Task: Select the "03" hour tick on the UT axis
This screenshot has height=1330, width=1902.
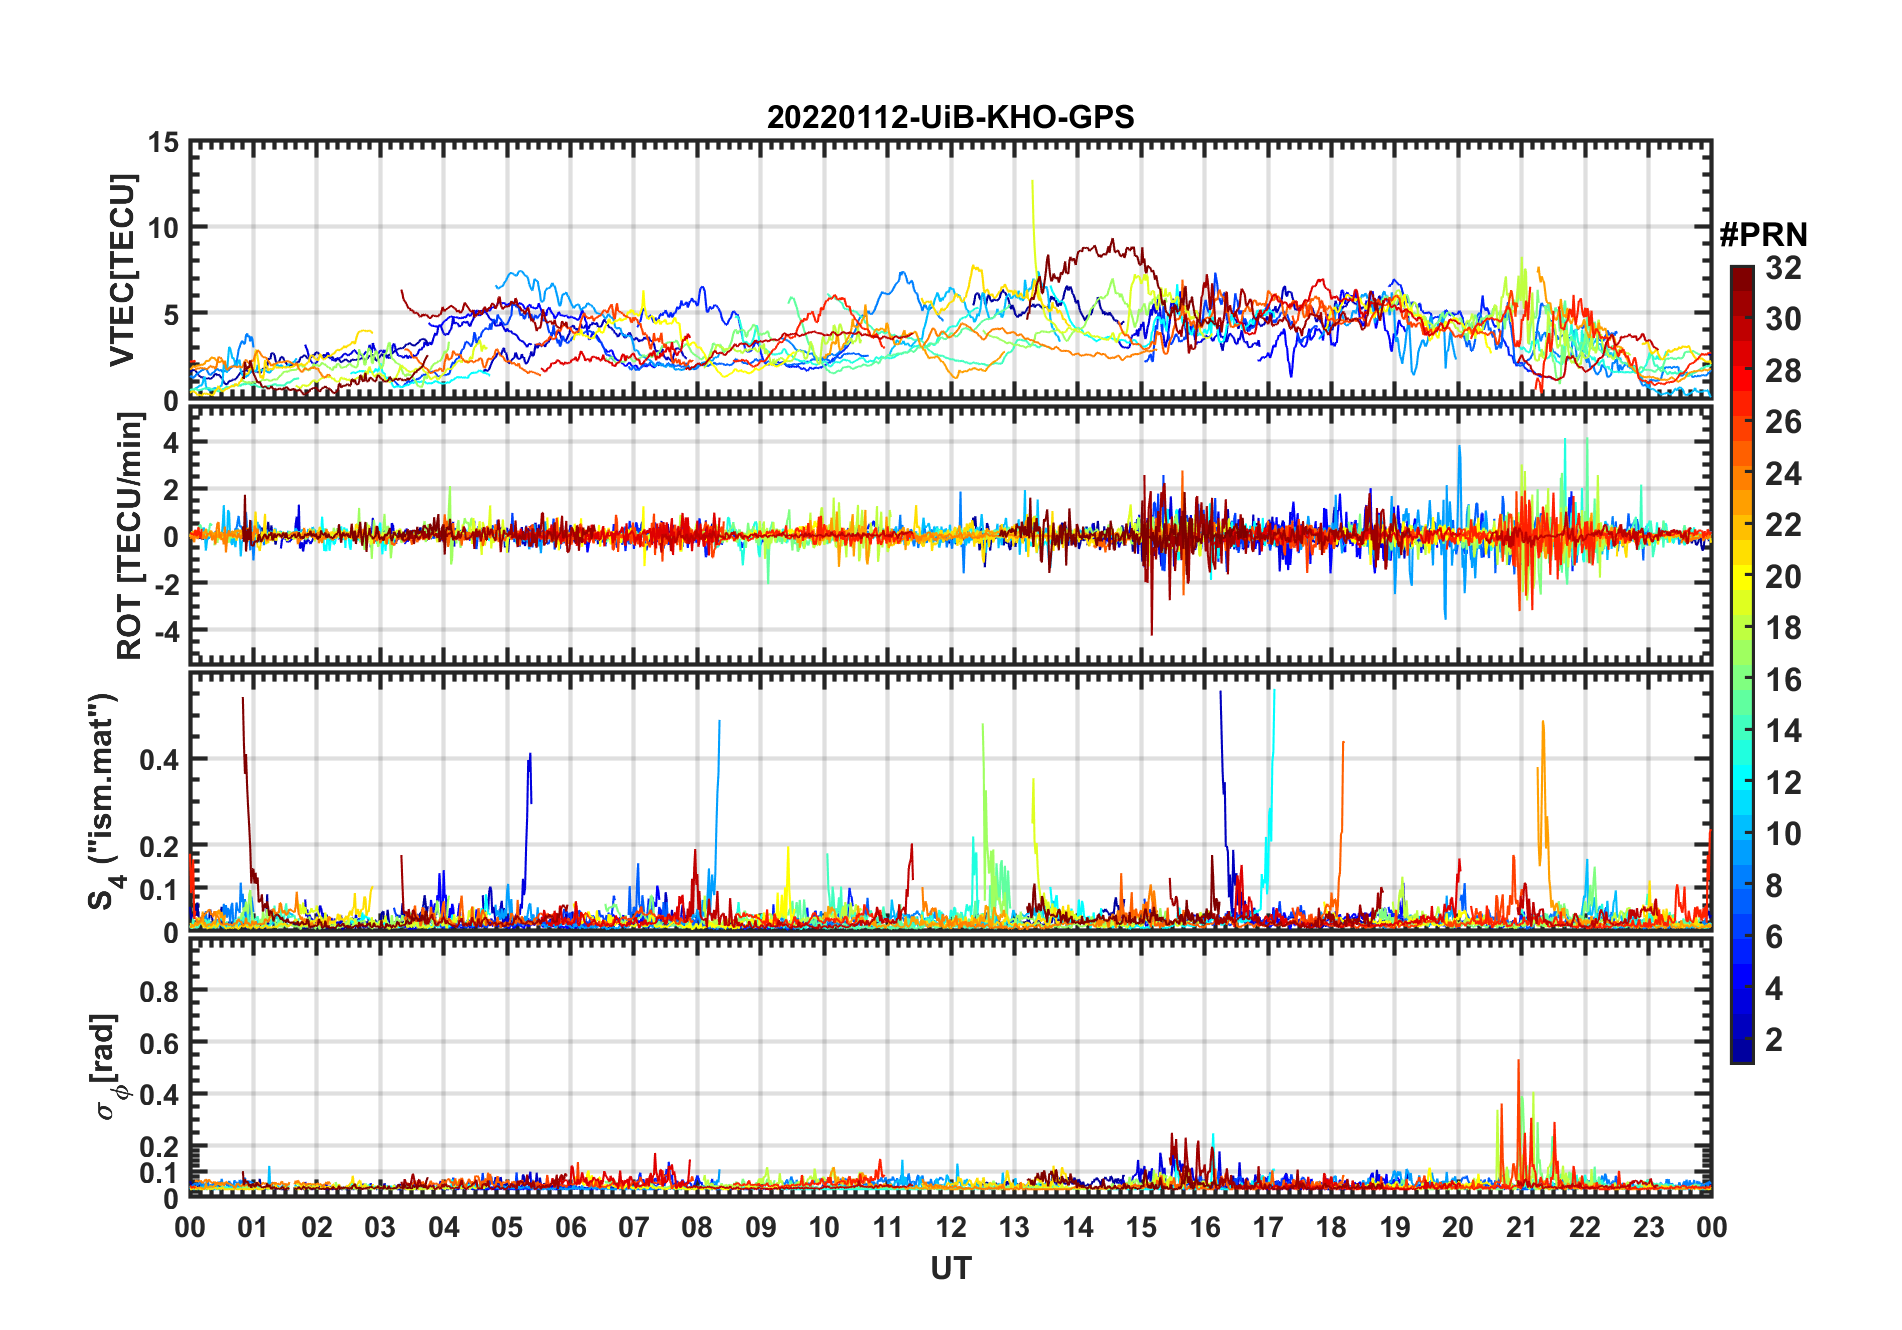Action: pos(380,1228)
